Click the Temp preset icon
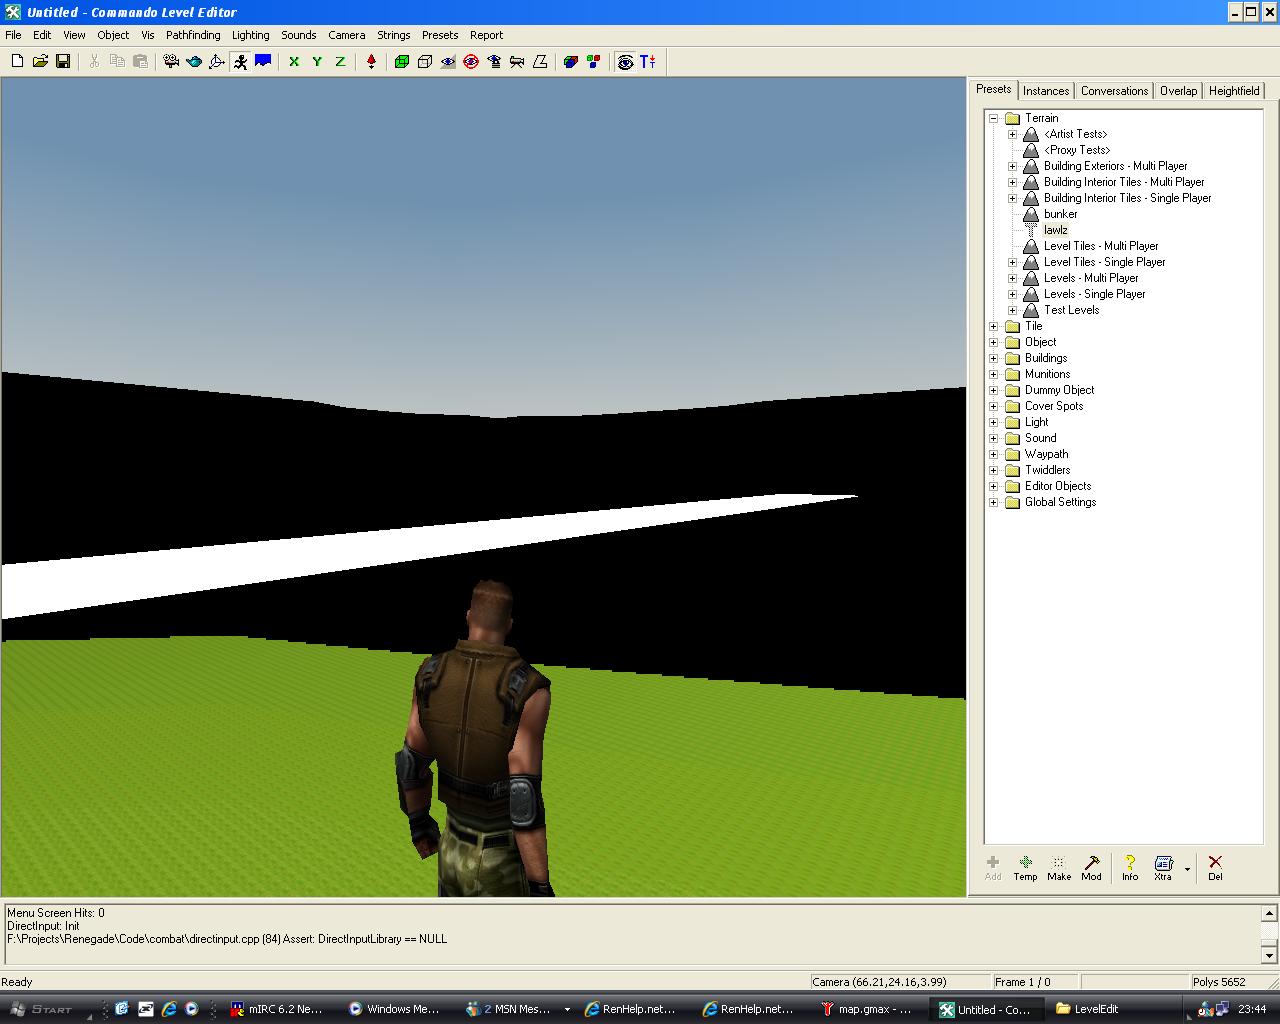1280x1024 pixels. pos(1025,867)
